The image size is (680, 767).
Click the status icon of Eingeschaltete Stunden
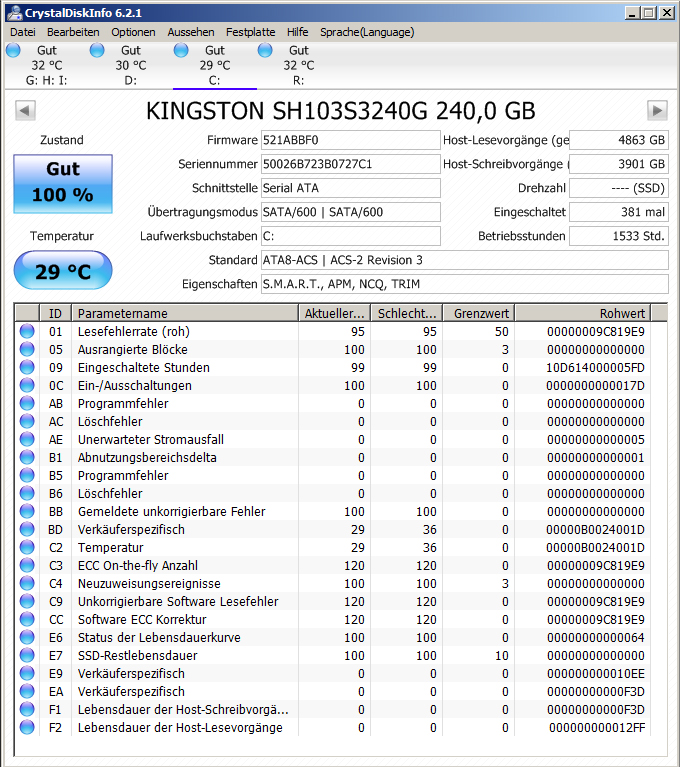point(27,367)
